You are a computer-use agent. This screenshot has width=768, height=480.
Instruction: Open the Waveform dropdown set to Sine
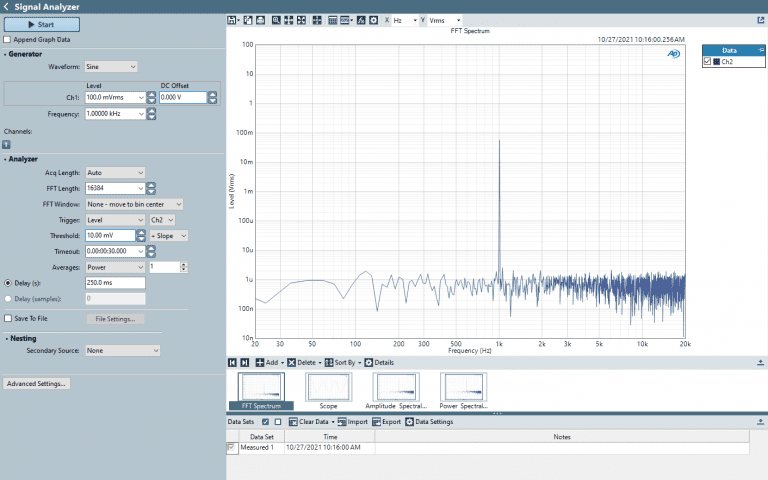pos(111,67)
